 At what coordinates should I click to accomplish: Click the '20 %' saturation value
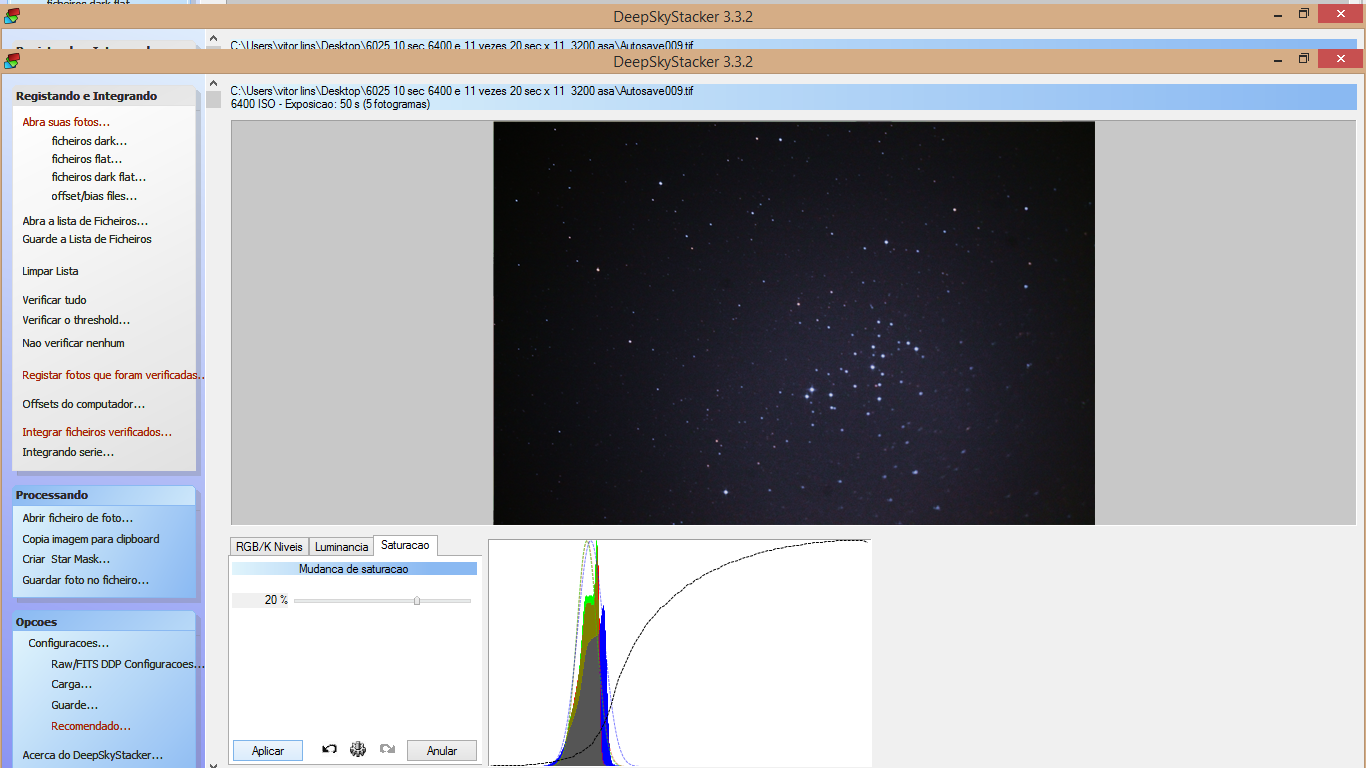click(276, 600)
